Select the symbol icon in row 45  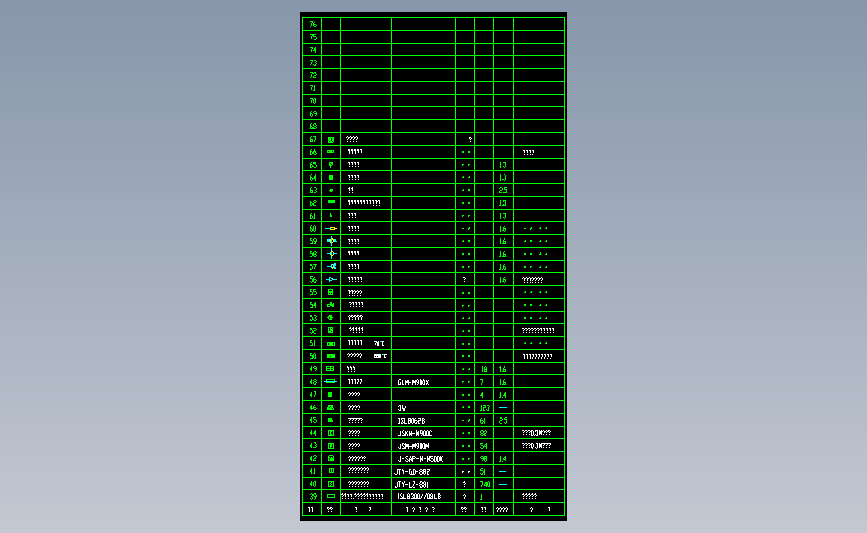[331, 420]
